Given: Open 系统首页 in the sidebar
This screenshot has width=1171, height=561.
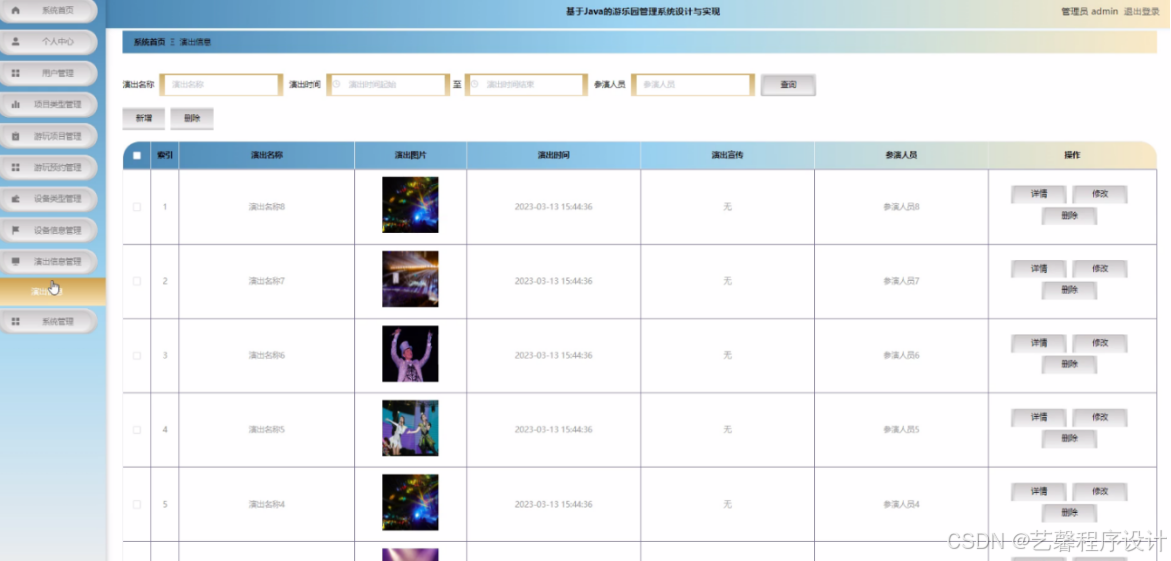Looking at the screenshot, I should 49,10.
